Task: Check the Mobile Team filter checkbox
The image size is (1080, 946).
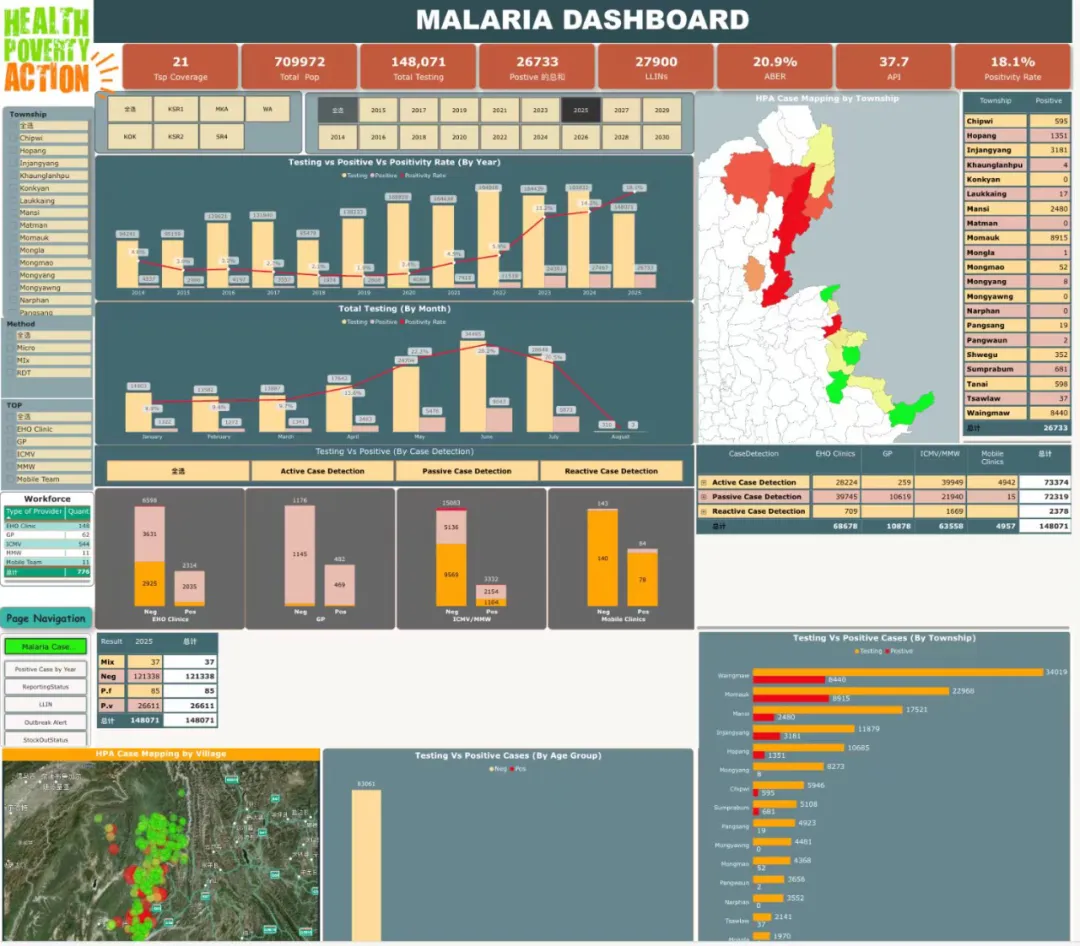Action: tap(11, 479)
